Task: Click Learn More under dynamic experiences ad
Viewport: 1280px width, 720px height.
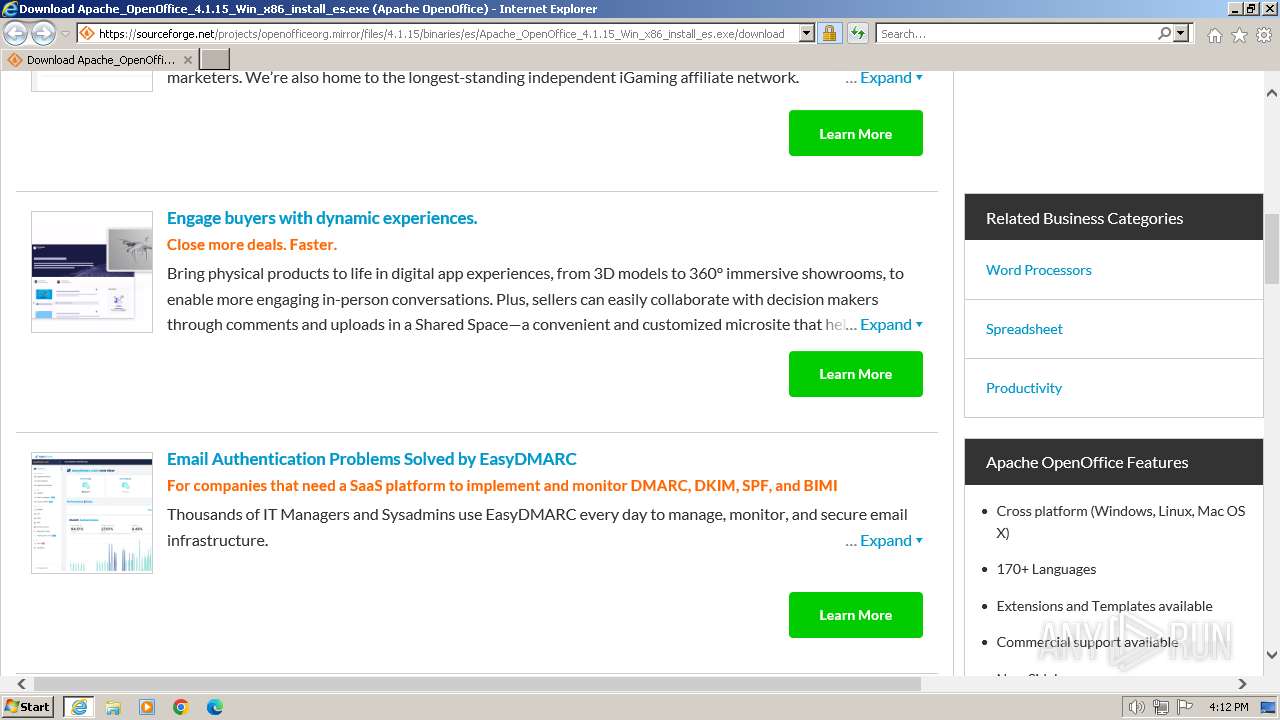Action: [856, 374]
